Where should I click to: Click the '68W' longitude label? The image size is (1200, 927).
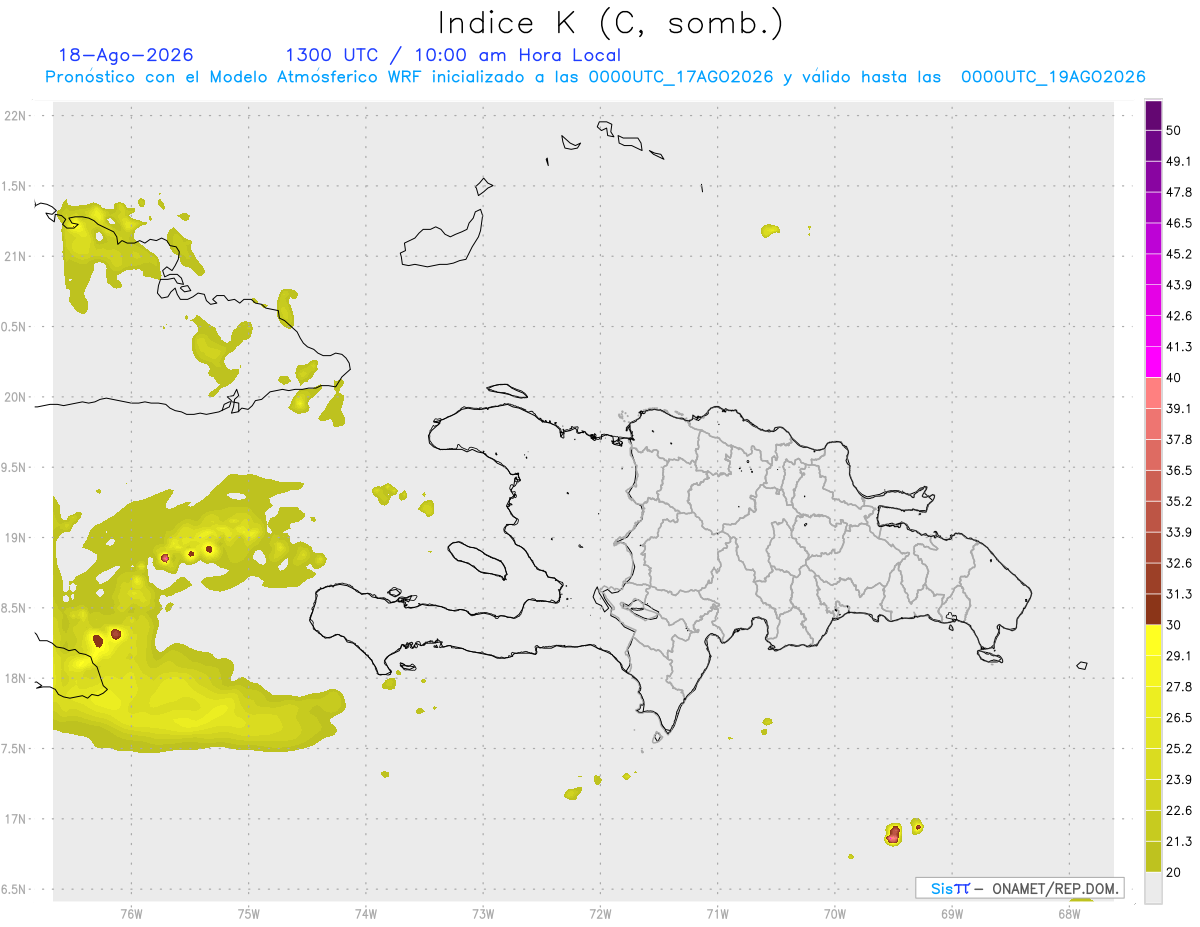[1069, 914]
